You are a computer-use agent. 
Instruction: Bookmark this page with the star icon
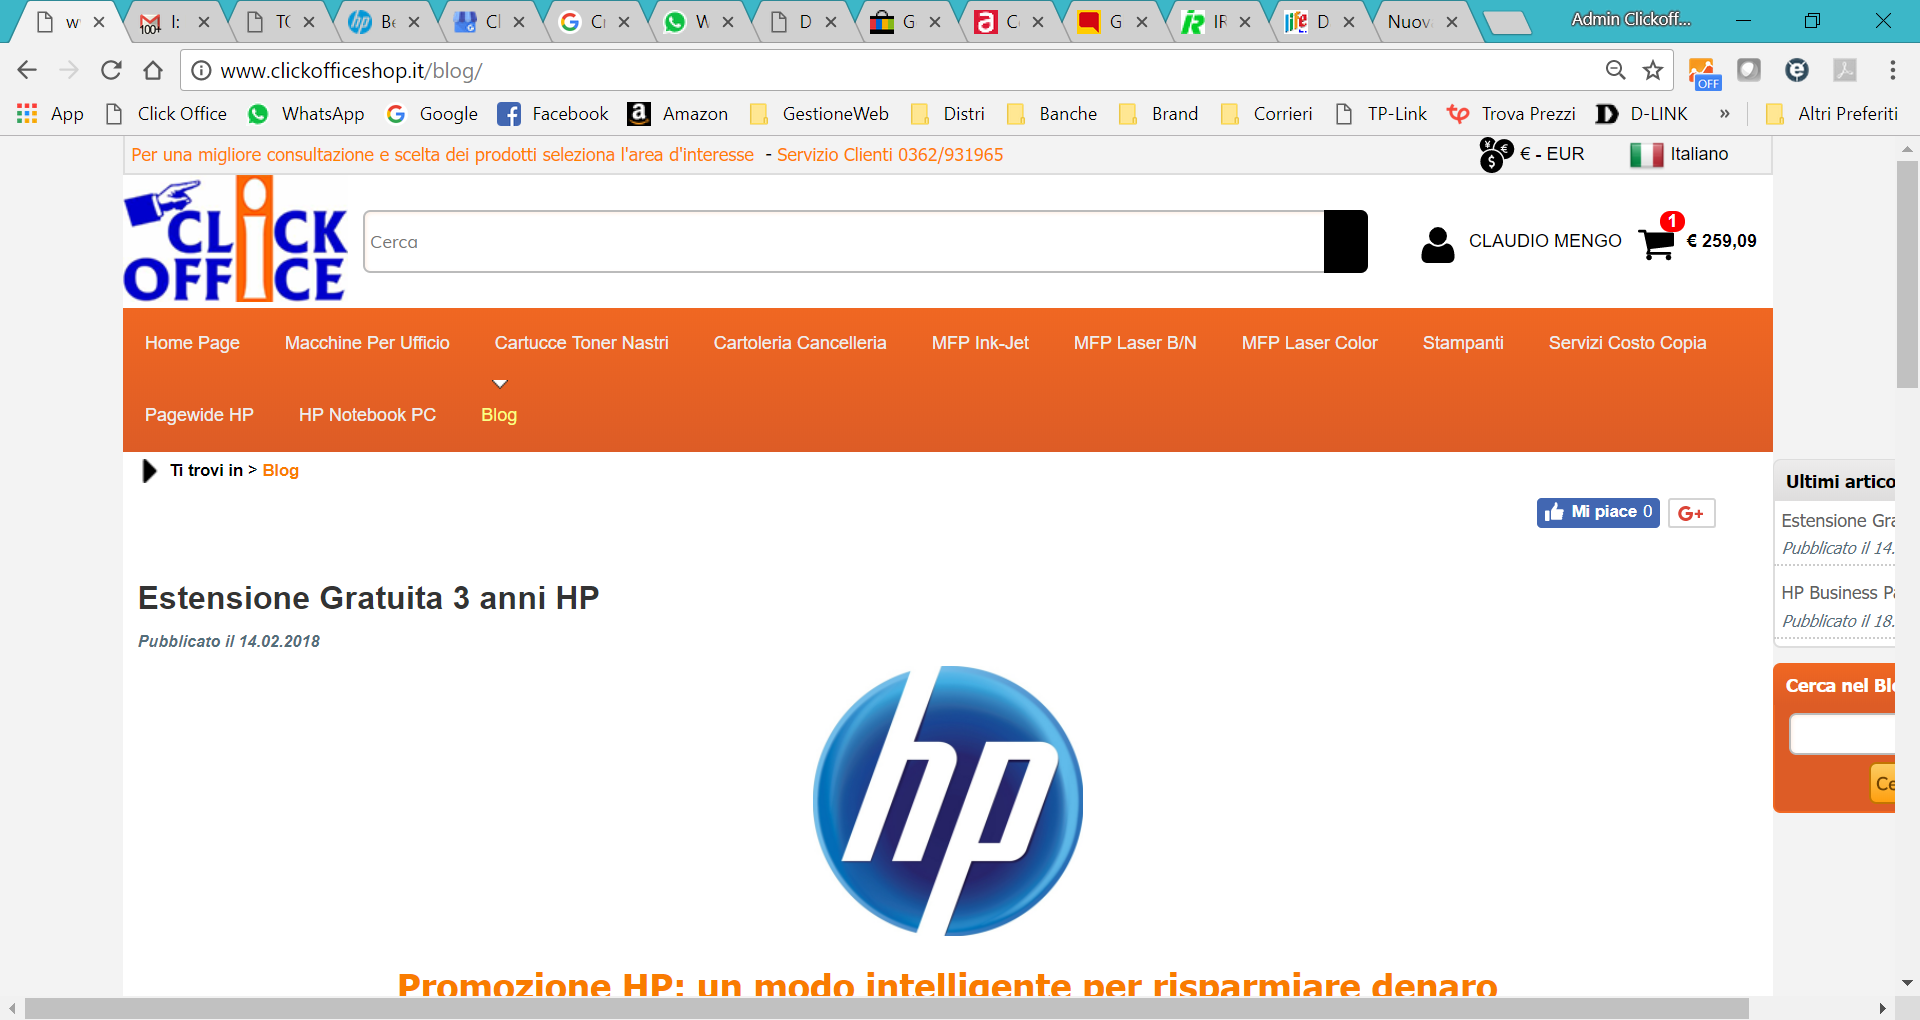pyautogui.click(x=1653, y=70)
